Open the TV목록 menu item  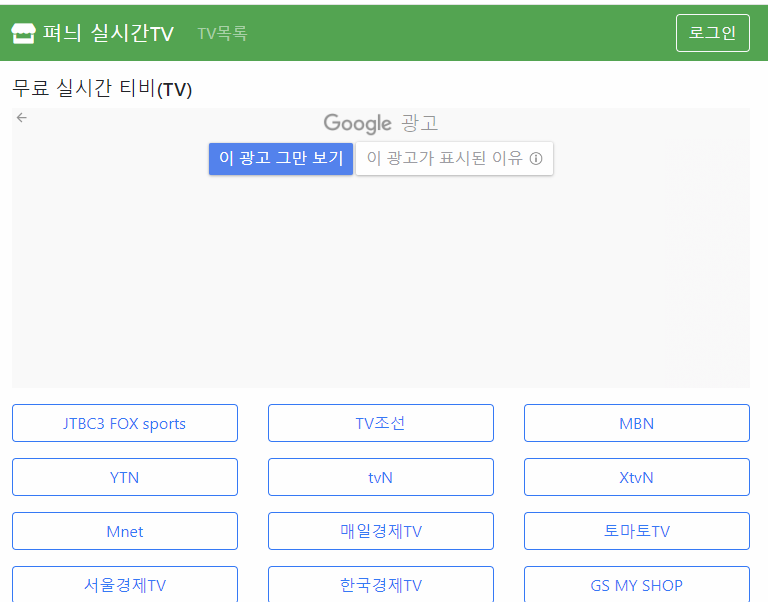tap(222, 33)
